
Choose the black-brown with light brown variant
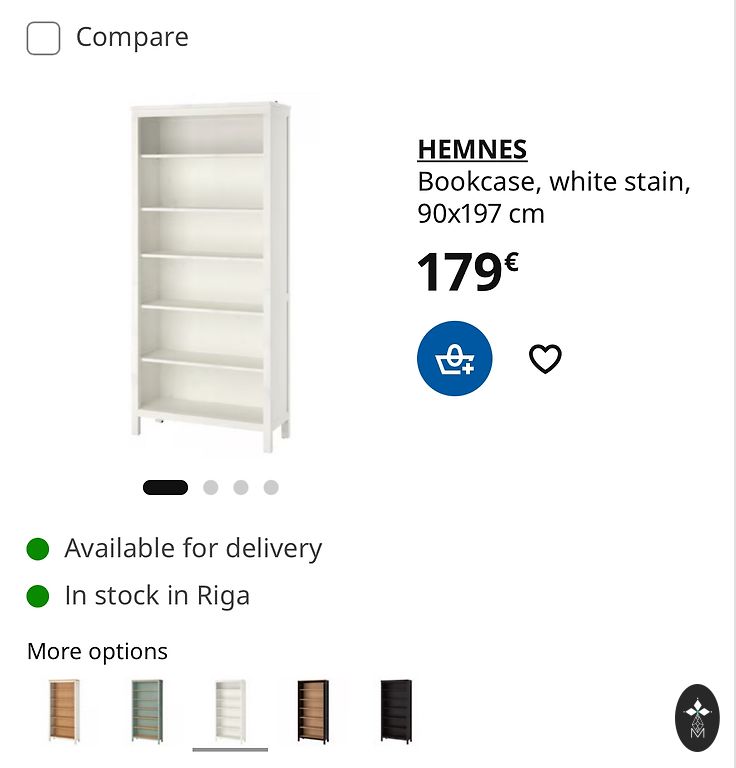click(x=313, y=711)
